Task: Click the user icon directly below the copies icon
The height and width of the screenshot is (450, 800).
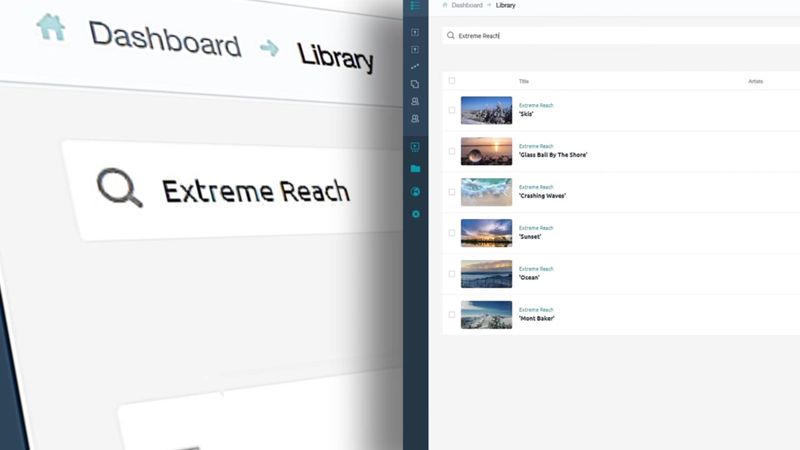Action: click(415, 102)
